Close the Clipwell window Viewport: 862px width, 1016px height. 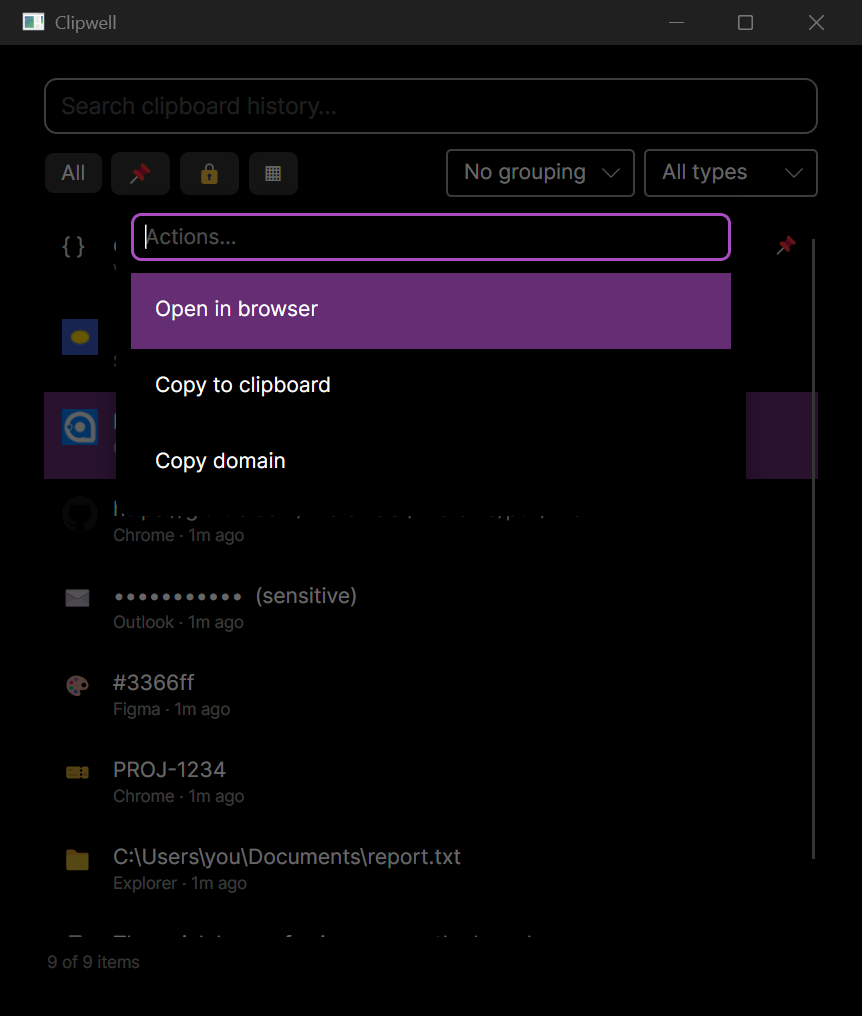pos(816,23)
